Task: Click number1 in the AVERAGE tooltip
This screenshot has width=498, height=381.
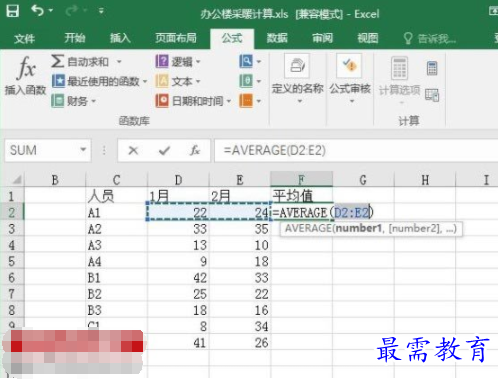Action: click(358, 228)
